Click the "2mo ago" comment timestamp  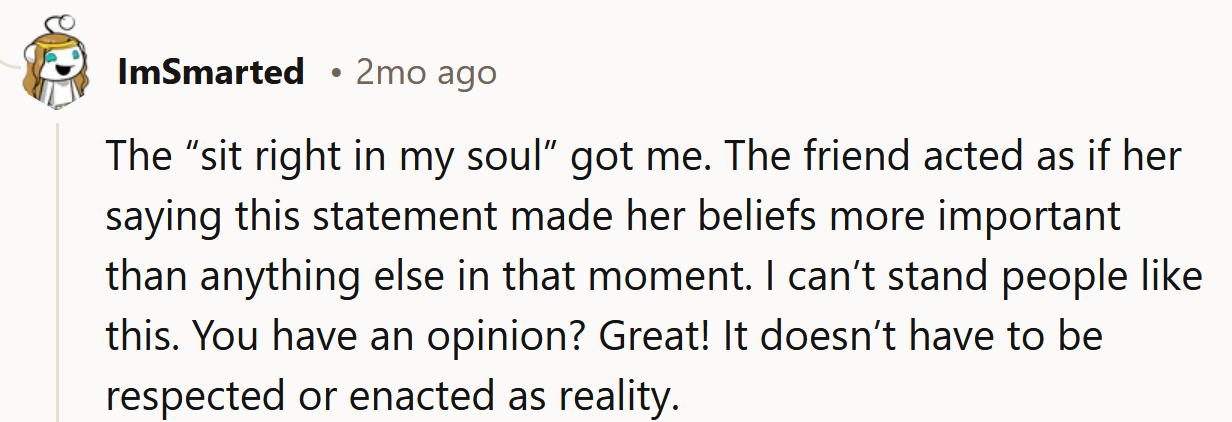[426, 72]
